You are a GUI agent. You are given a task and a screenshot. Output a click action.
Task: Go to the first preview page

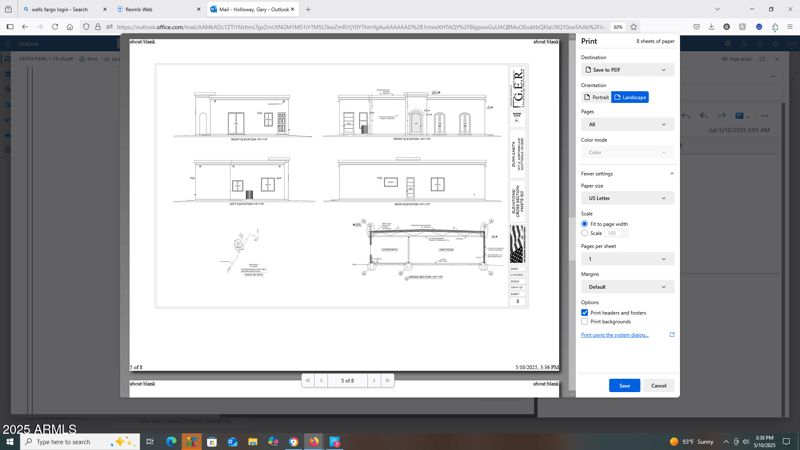(308, 381)
